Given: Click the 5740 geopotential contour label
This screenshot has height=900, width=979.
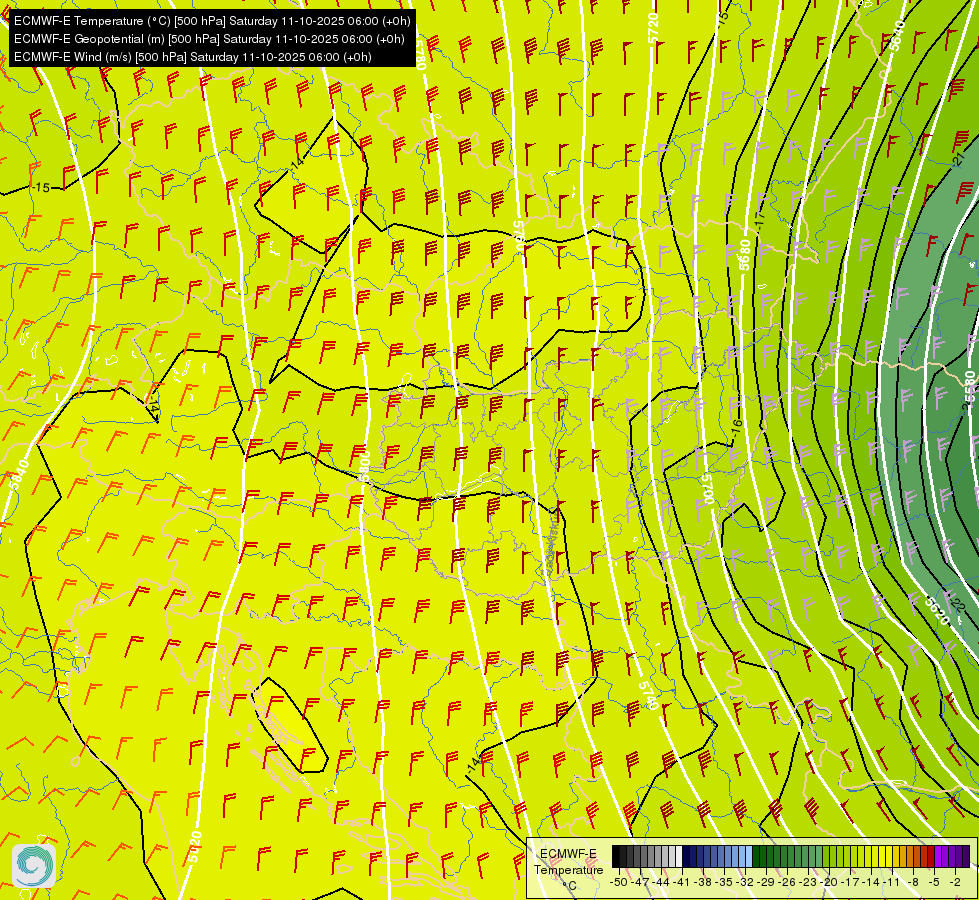Looking at the screenshot, I should click(x=649, y=695).
